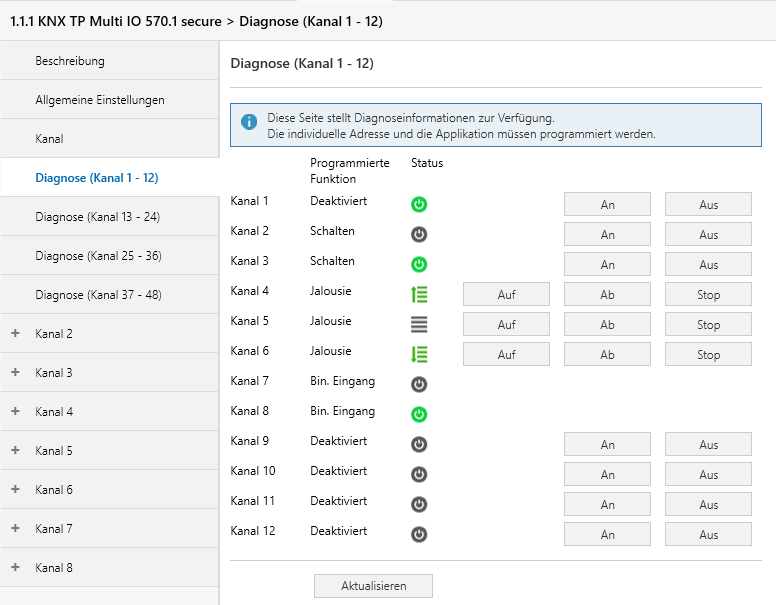Viewport: 776px width, 605px height.
Task: Turn Kanal 3 on with An
Action: 607,265
